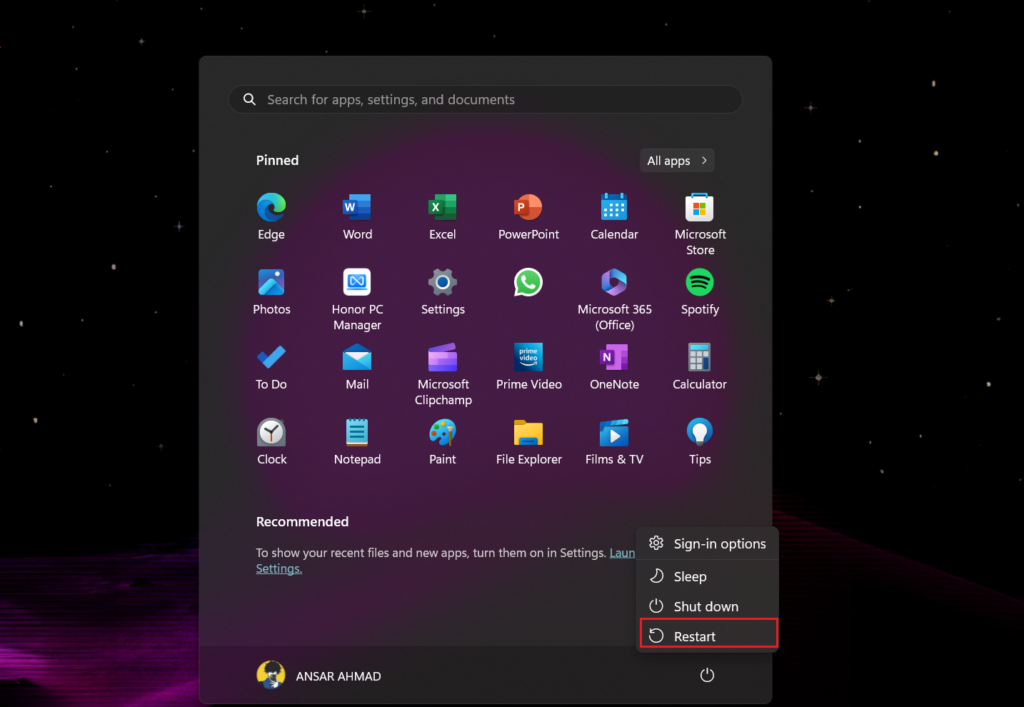Open the Calendar app

click(x=614, y=208)
